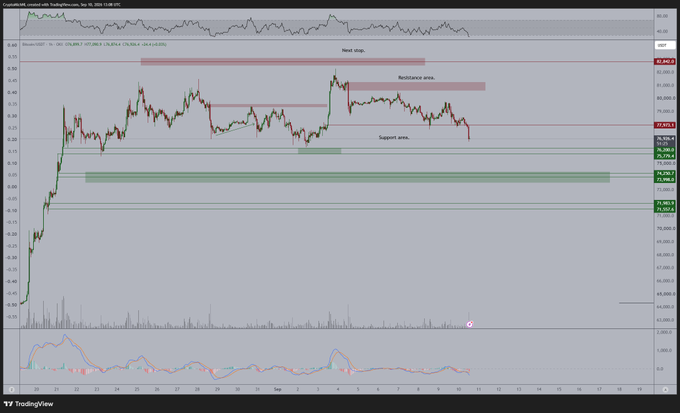The image size is (680, 413).
Task: Select the 'Next stop.' text annotation
Action: pyautogui.click(x=353, y=50)
